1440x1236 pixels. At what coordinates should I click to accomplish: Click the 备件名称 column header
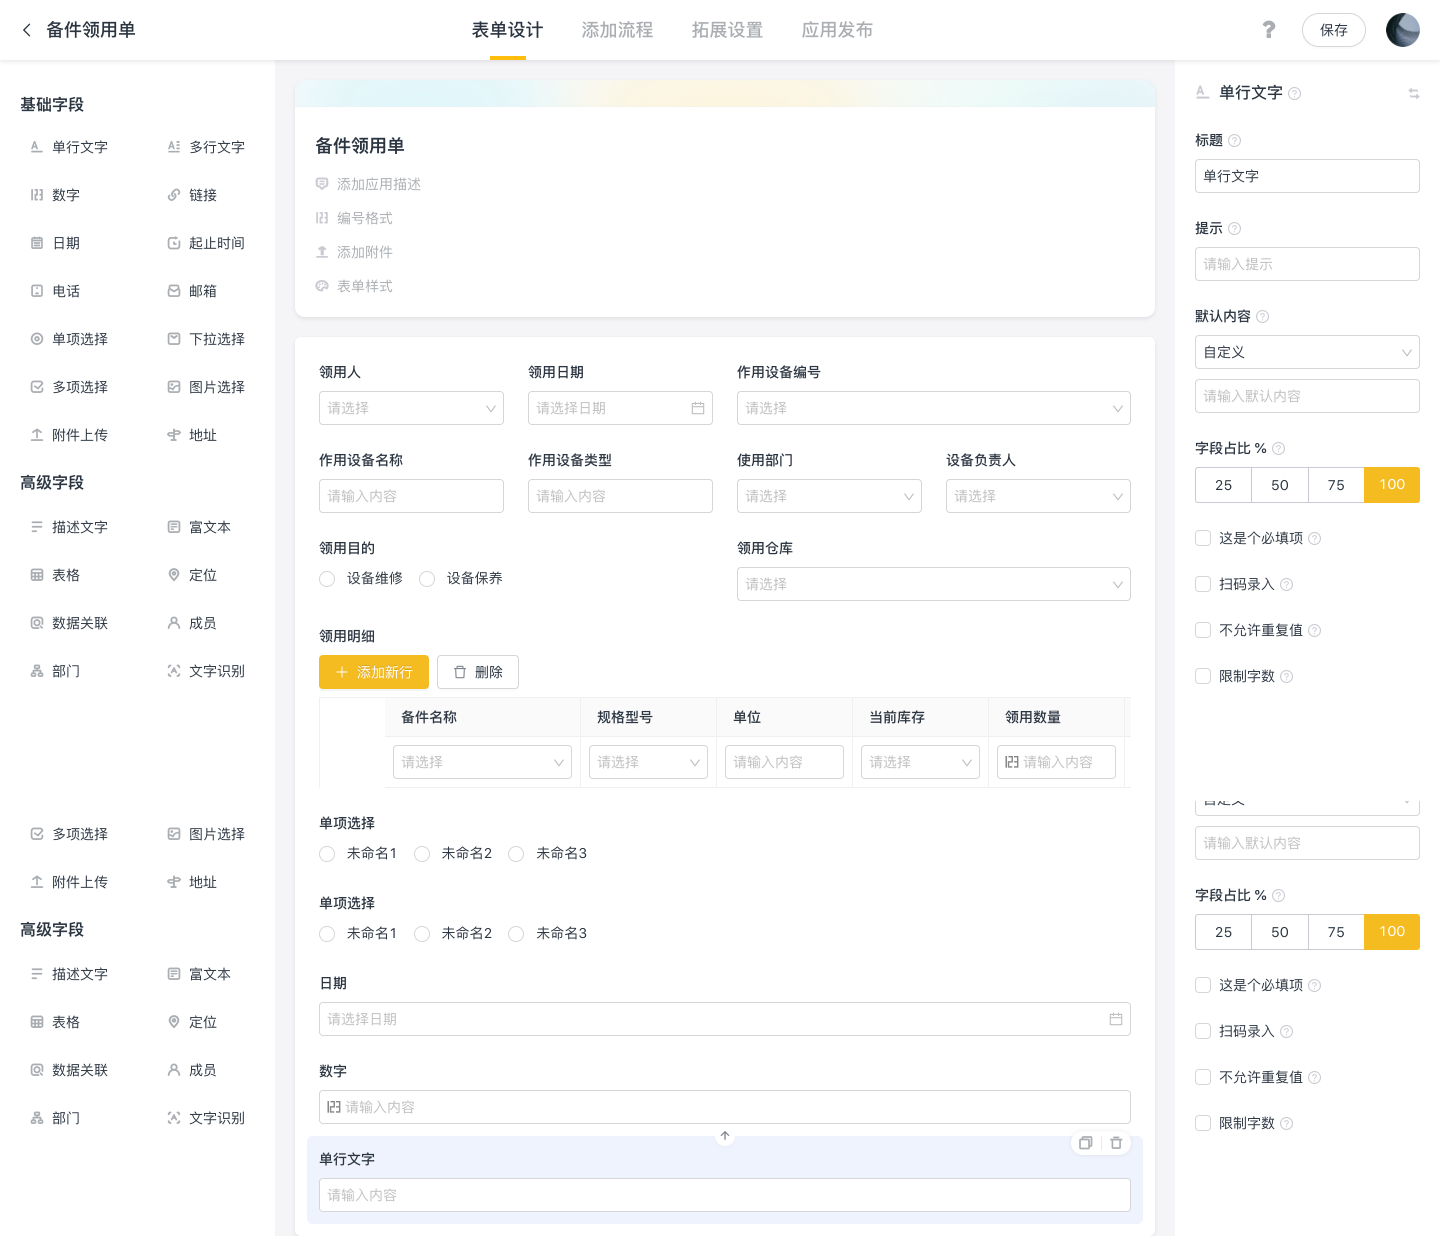coord(484,717)
